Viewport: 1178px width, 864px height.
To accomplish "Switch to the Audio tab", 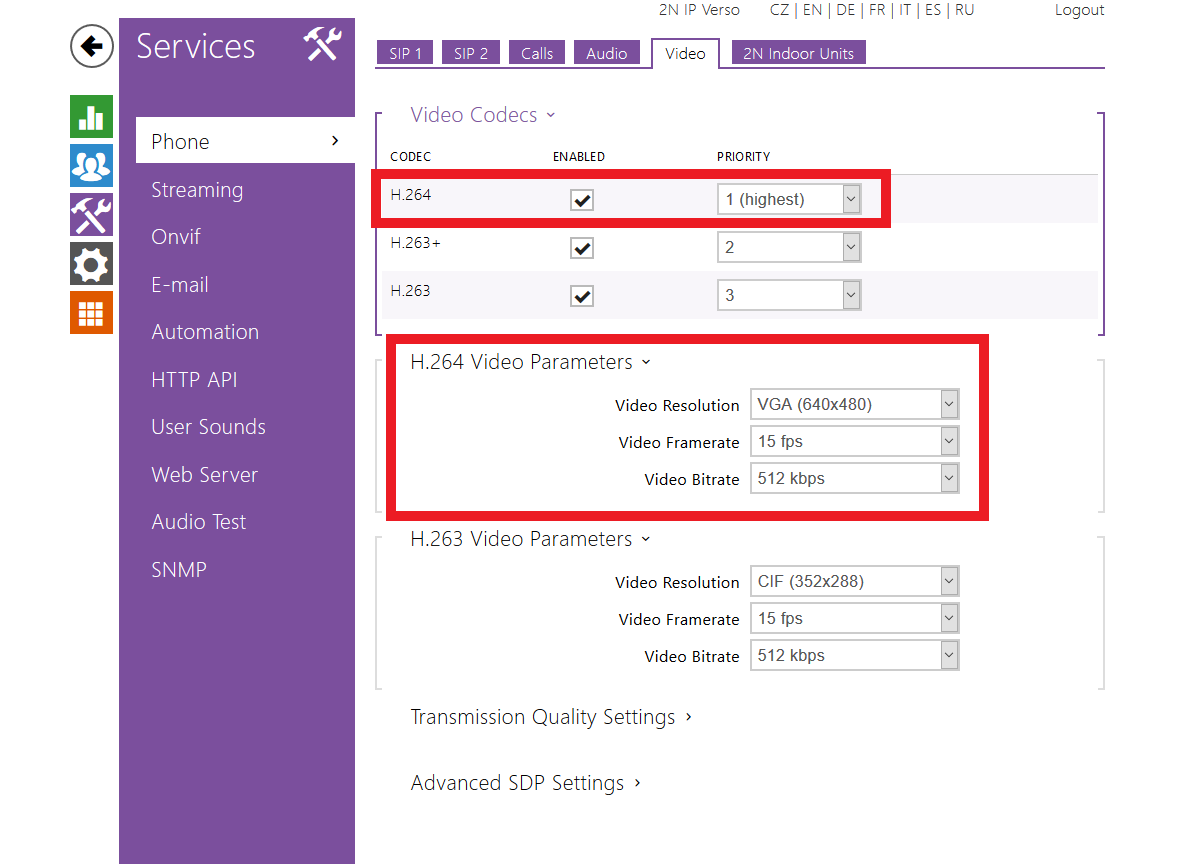I will tap(607, 52).
